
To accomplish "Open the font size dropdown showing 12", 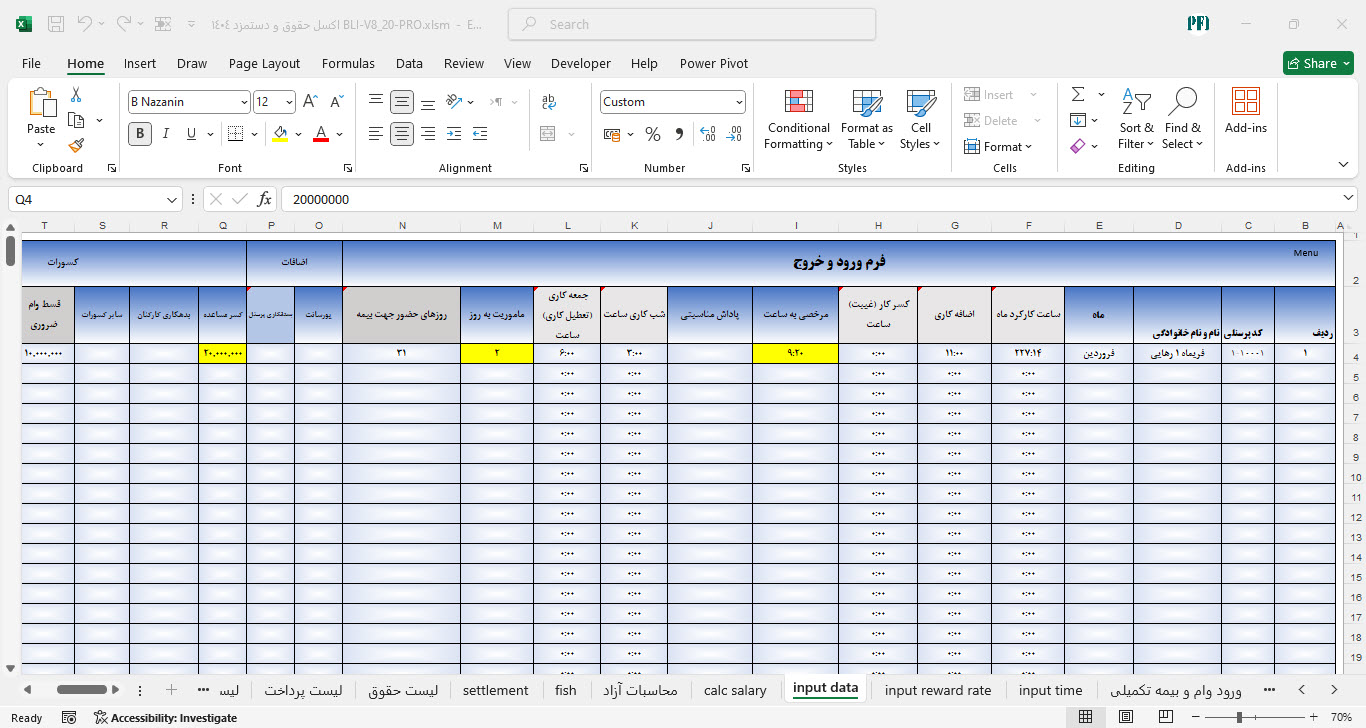I will [290, 102].
